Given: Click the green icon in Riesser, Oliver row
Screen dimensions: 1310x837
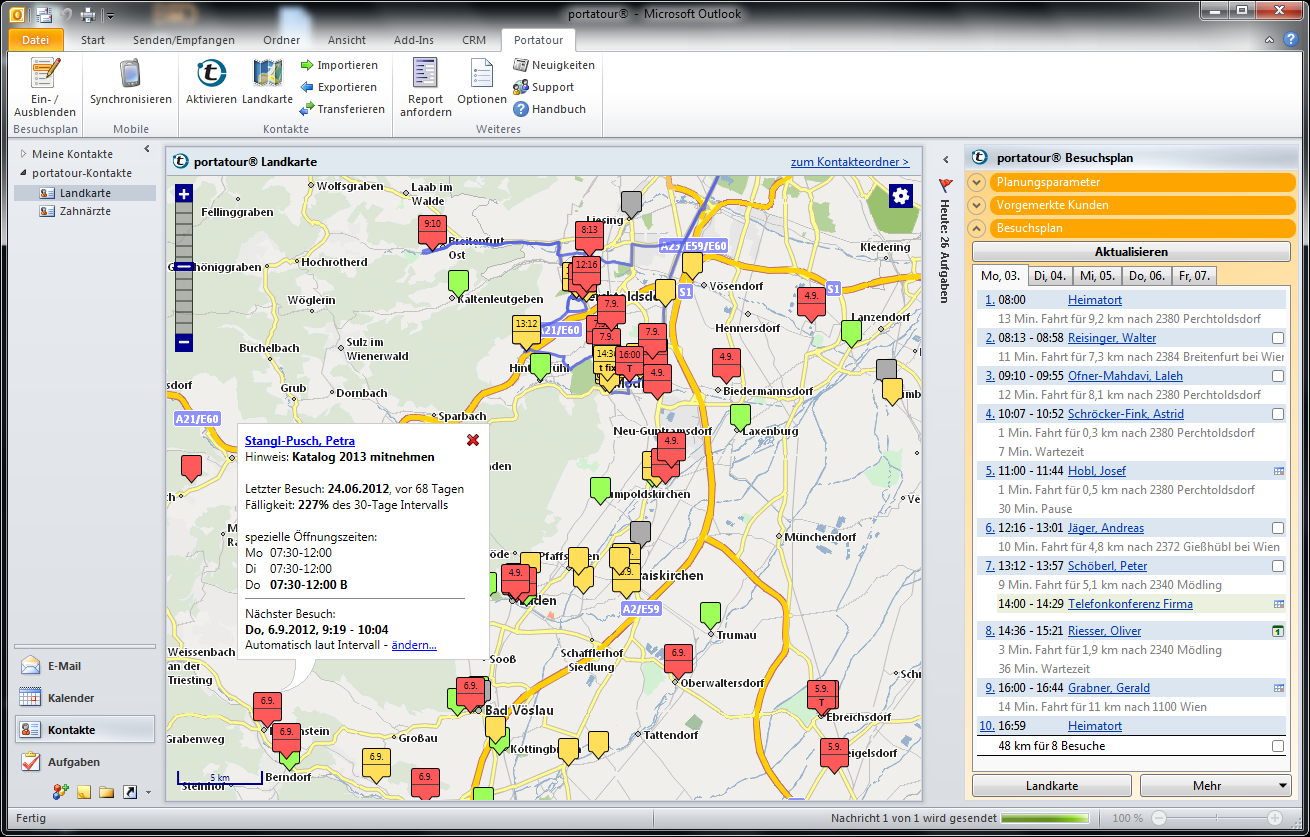Looking at the screenshot, I should [1278, 631].
